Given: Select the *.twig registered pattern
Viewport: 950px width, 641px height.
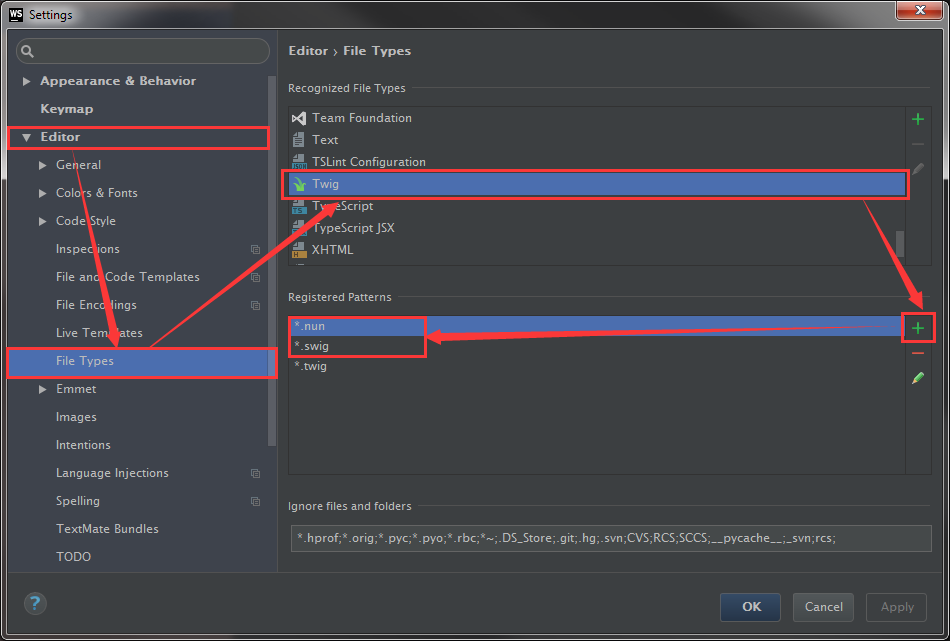Looking at the screenshot, I should [x=597, y=366].
